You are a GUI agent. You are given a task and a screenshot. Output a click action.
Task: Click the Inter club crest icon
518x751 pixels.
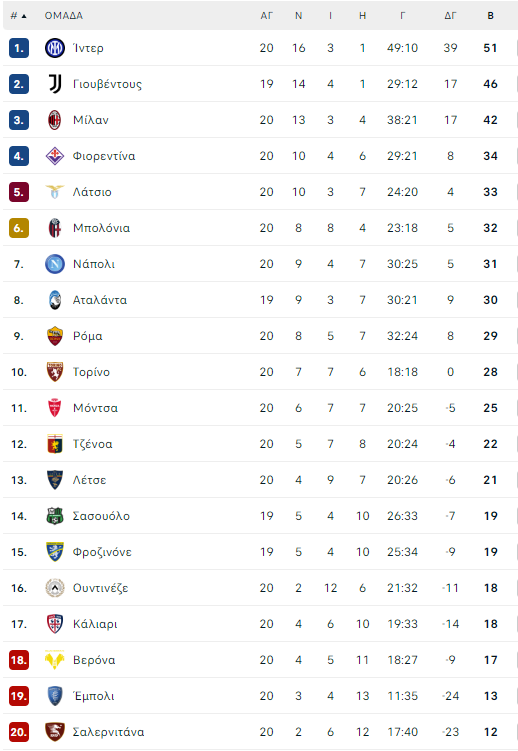tap(55, 48)
